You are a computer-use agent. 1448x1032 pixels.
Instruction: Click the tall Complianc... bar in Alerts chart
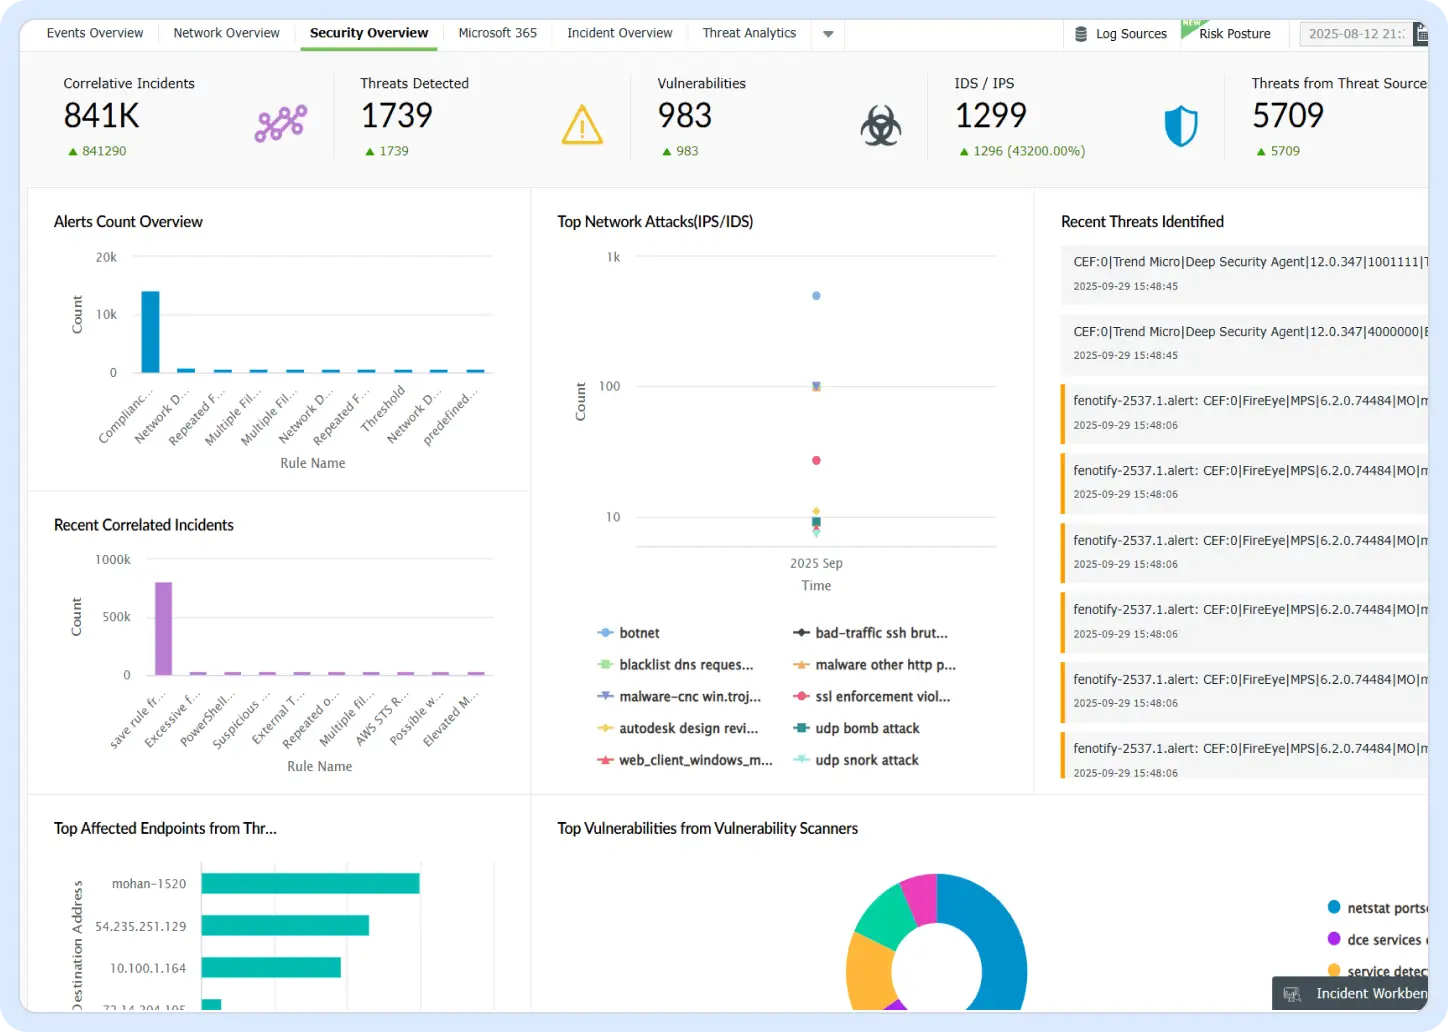pyautogui.click(x=150, y=332)
